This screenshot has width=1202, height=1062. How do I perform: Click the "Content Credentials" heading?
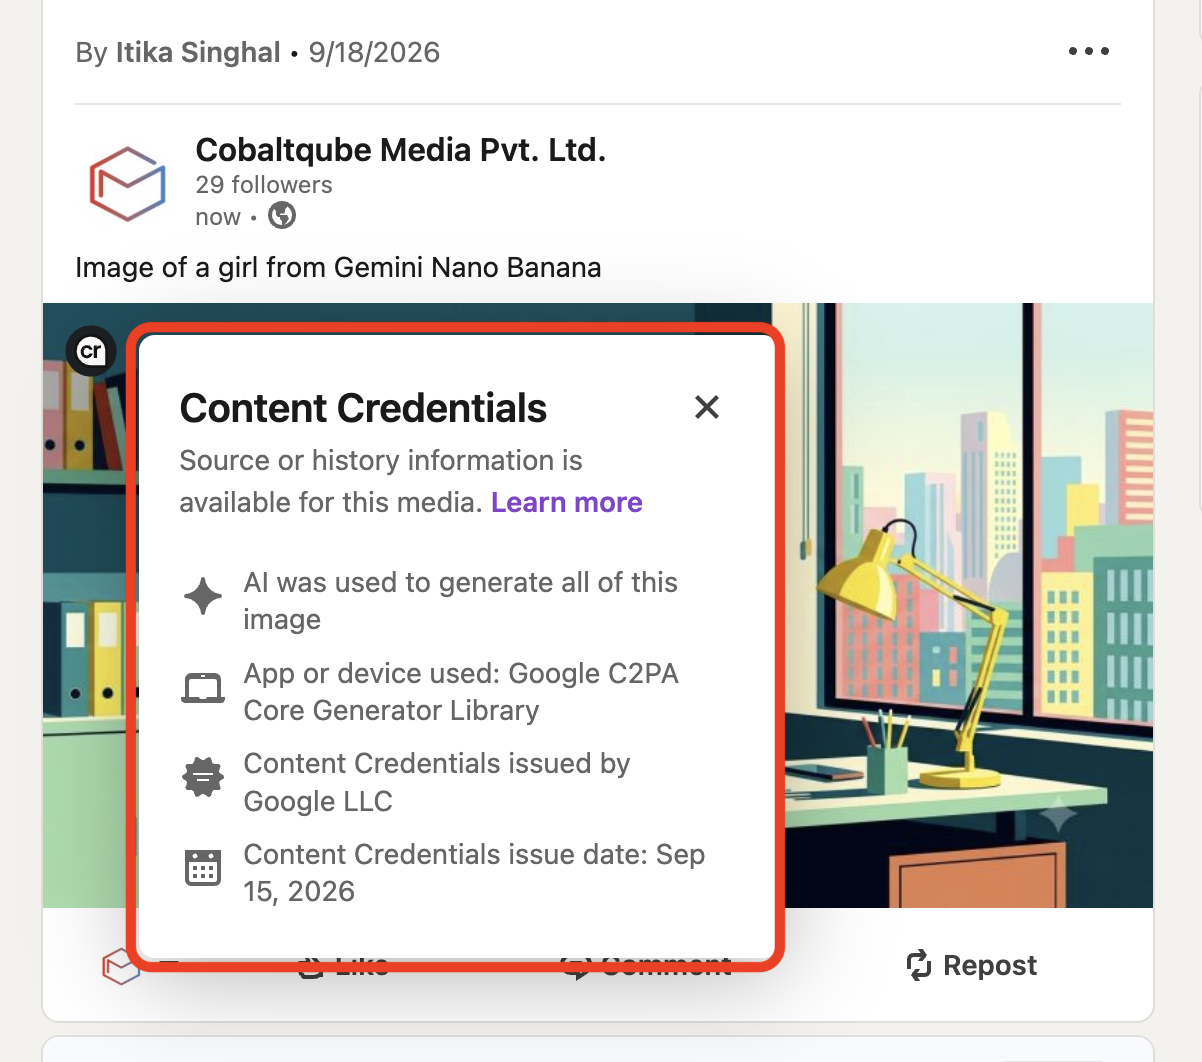pyautogui.click(x=363, y=408)
